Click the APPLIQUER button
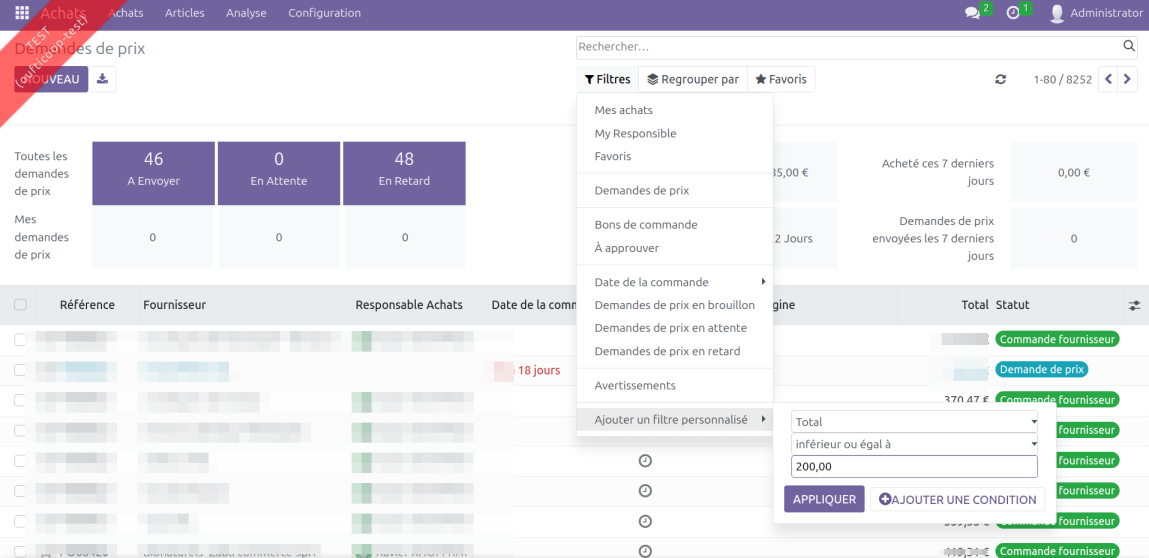Viewport: 1149px width, 558px height. pyautogui.click(x=824, y=499)
